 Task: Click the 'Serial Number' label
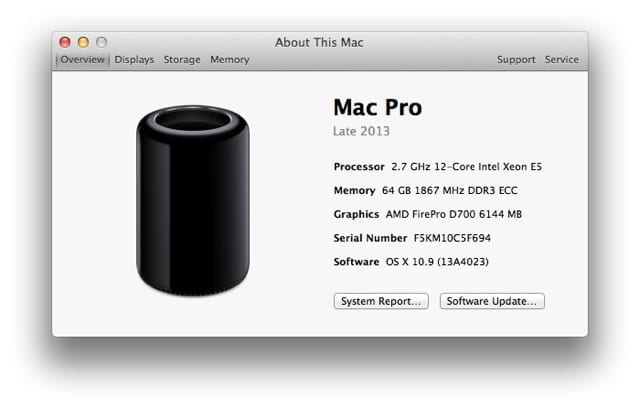370,238
